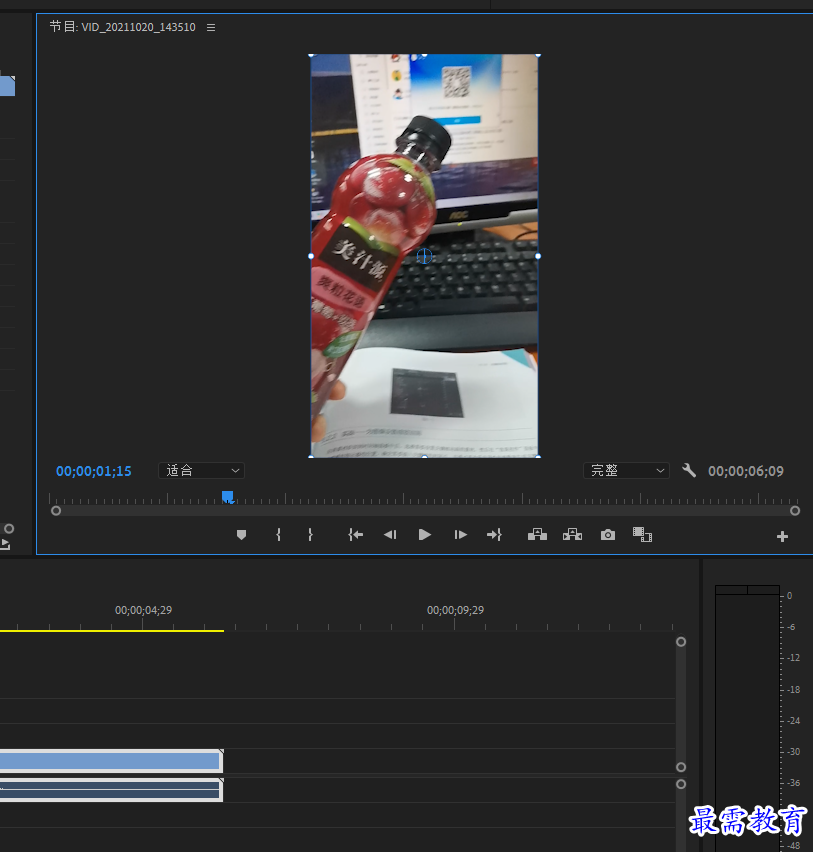Click top handle of timeline vertical scrollbar

pos(680,642)
